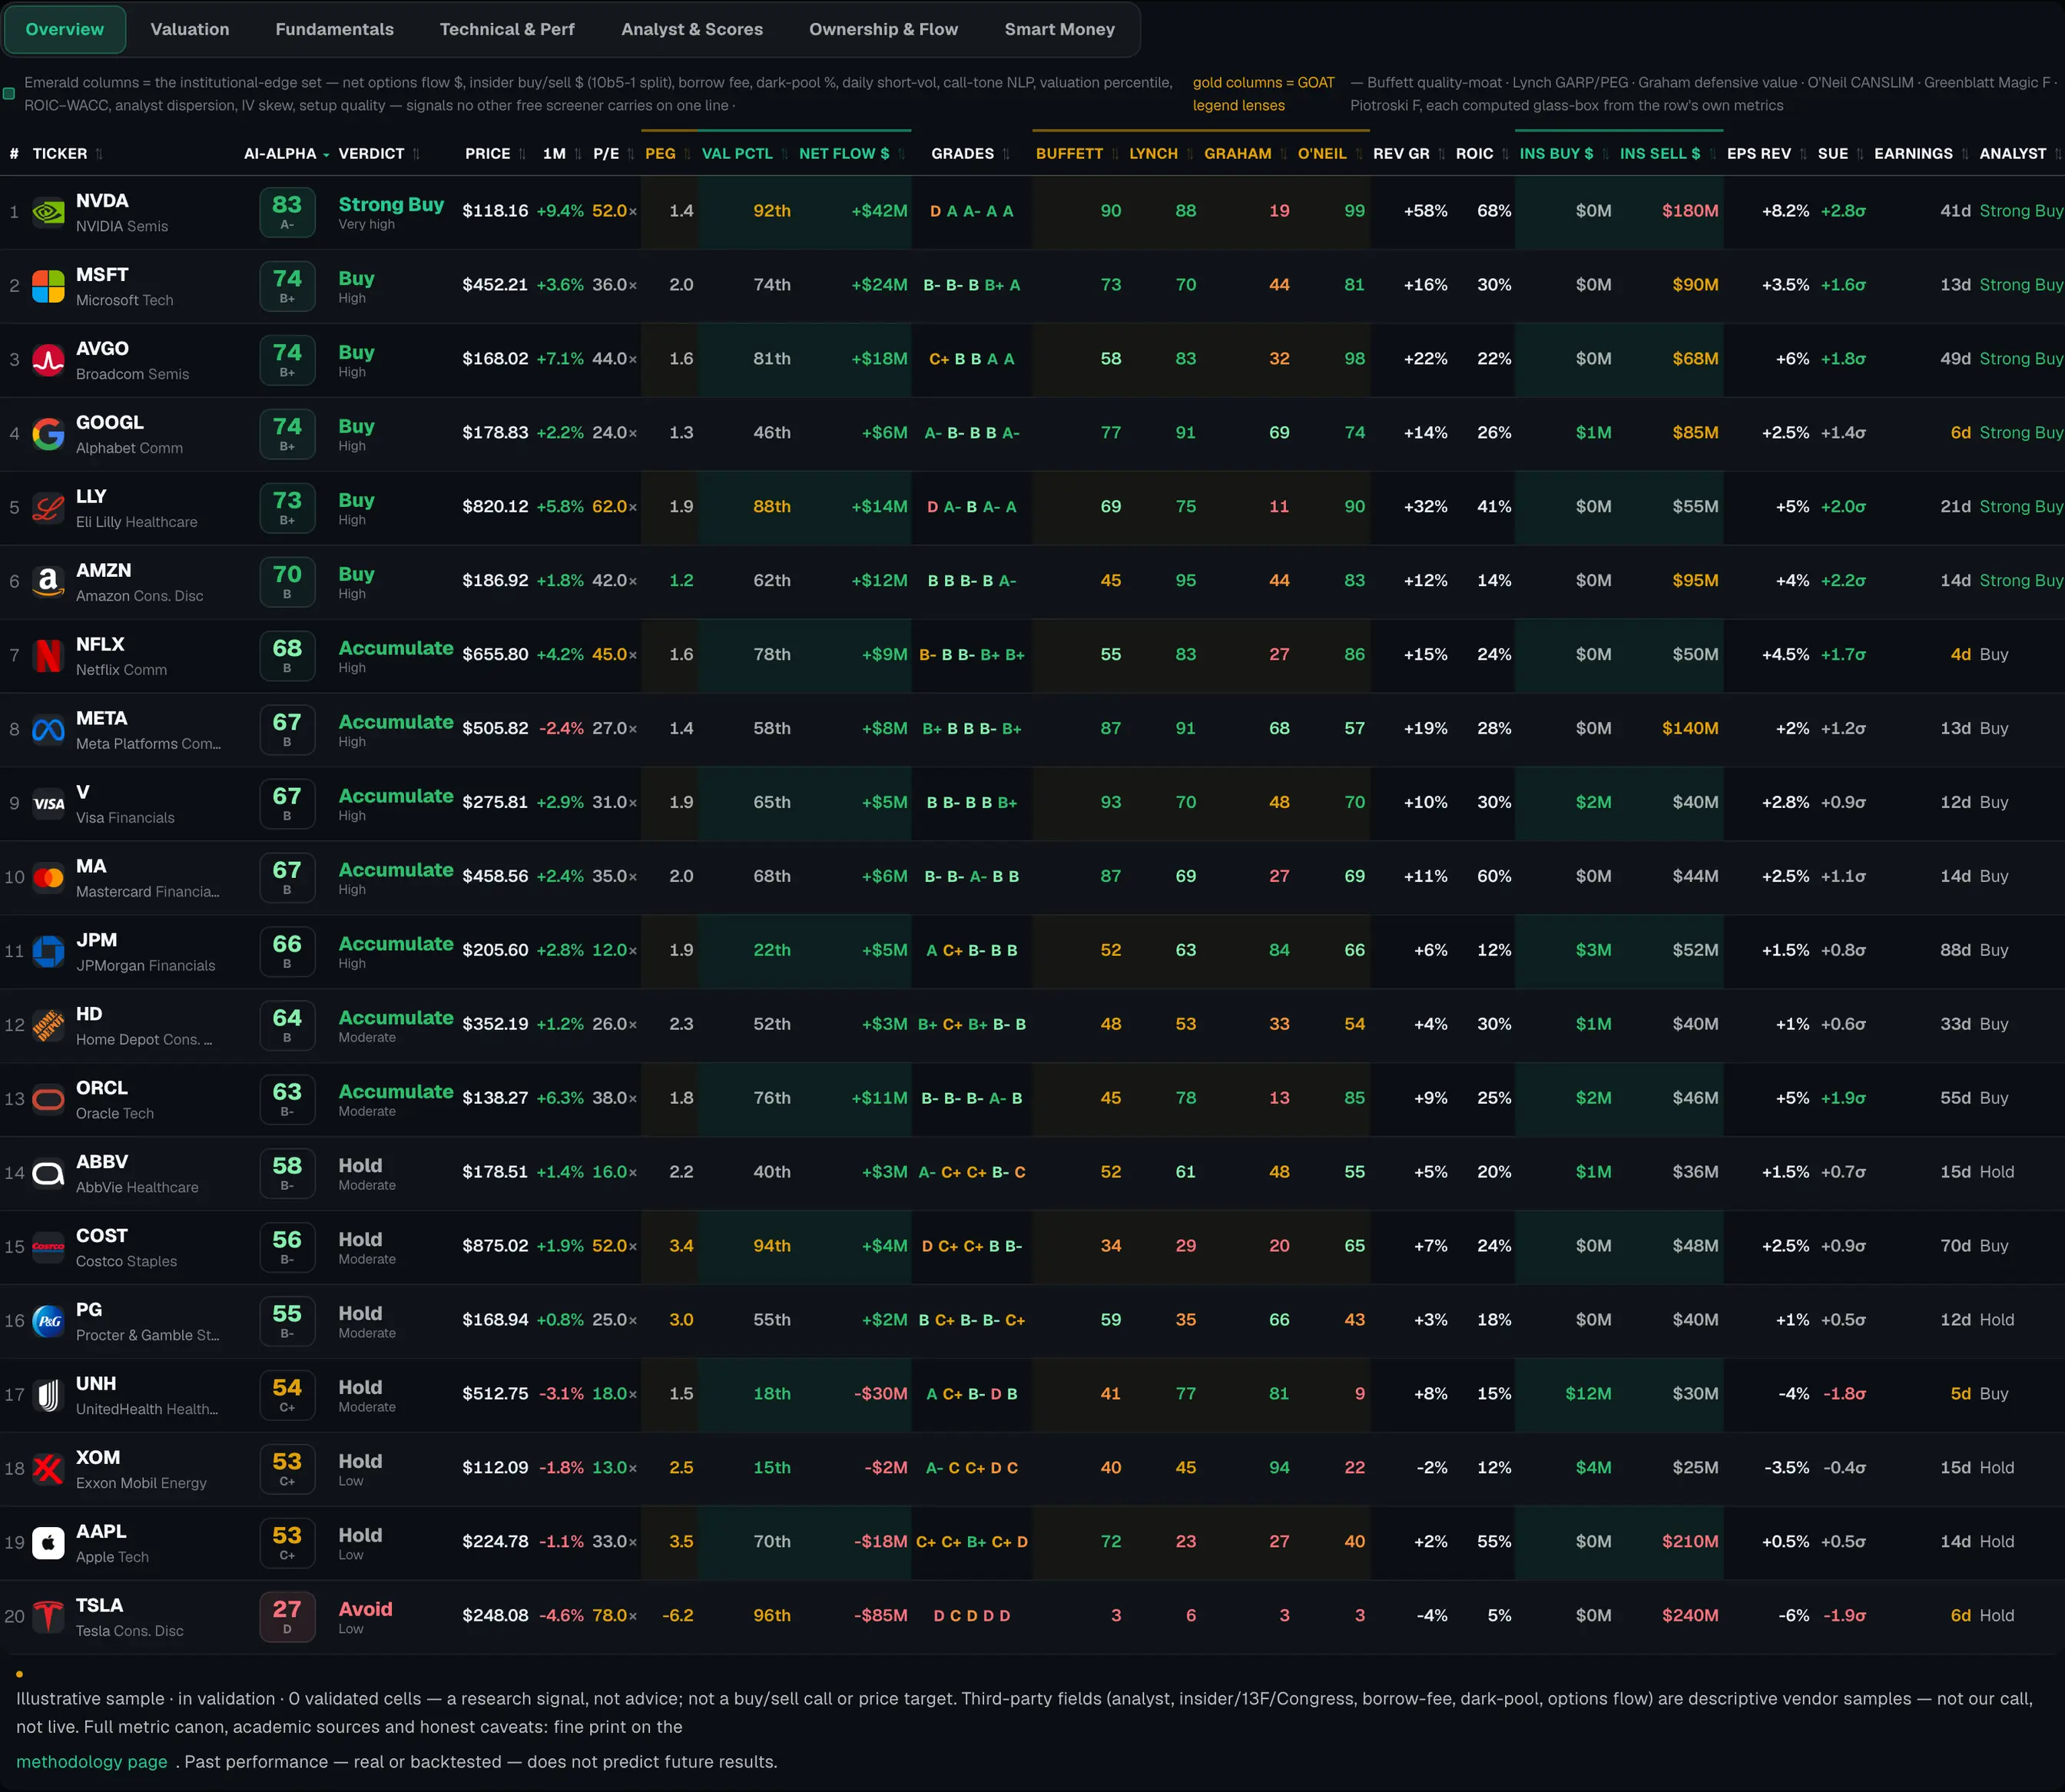Sort by the EPS REV column header

tap(1766, 154)
